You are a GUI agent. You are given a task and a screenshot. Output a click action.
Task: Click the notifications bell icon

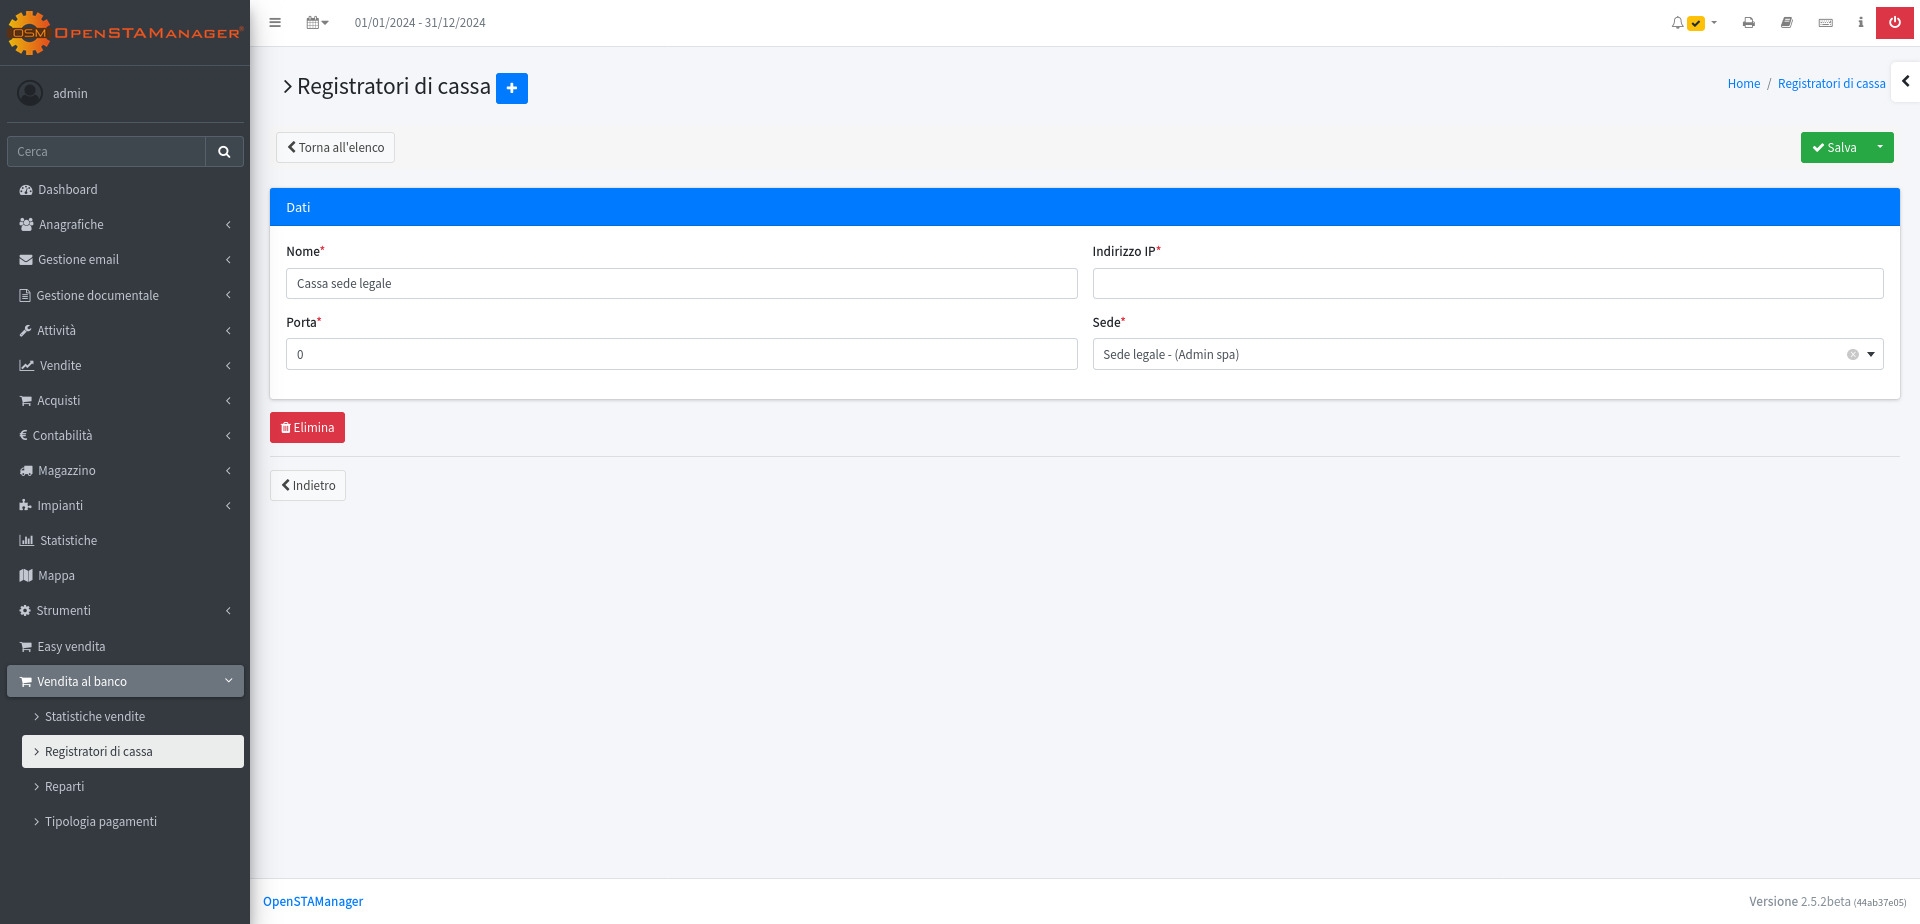[1678, 23]
